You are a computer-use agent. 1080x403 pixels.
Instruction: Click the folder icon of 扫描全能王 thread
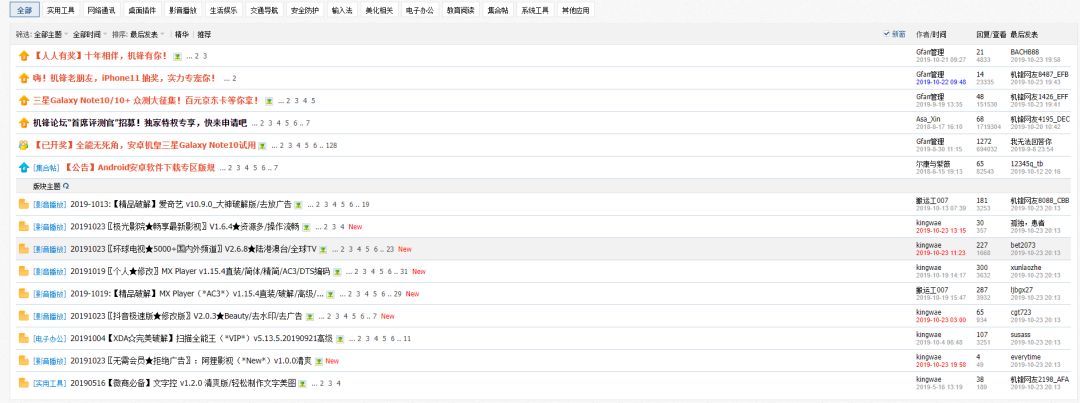pos(23,338)
